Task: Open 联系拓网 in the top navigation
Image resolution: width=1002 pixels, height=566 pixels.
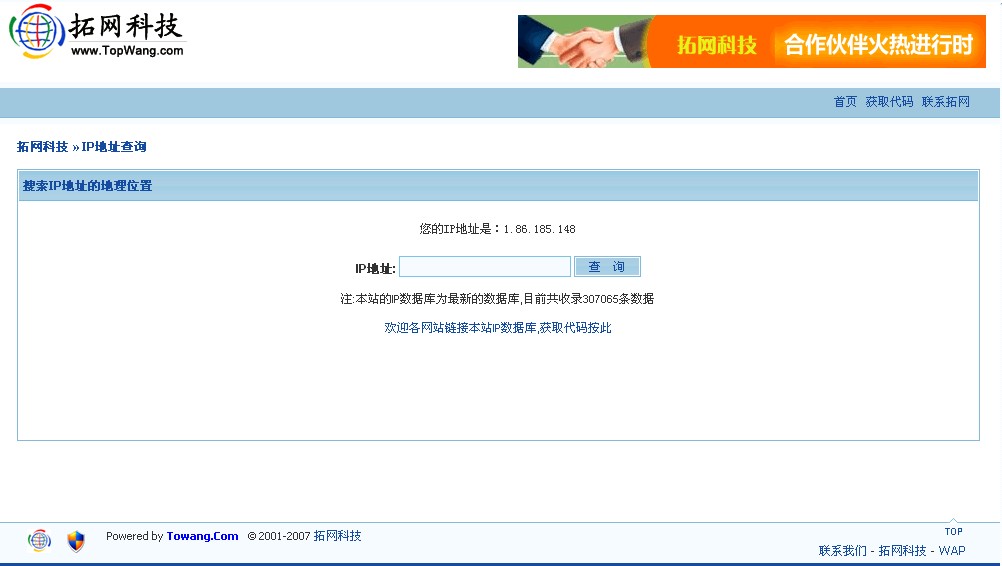Action: tap(946, 102)
